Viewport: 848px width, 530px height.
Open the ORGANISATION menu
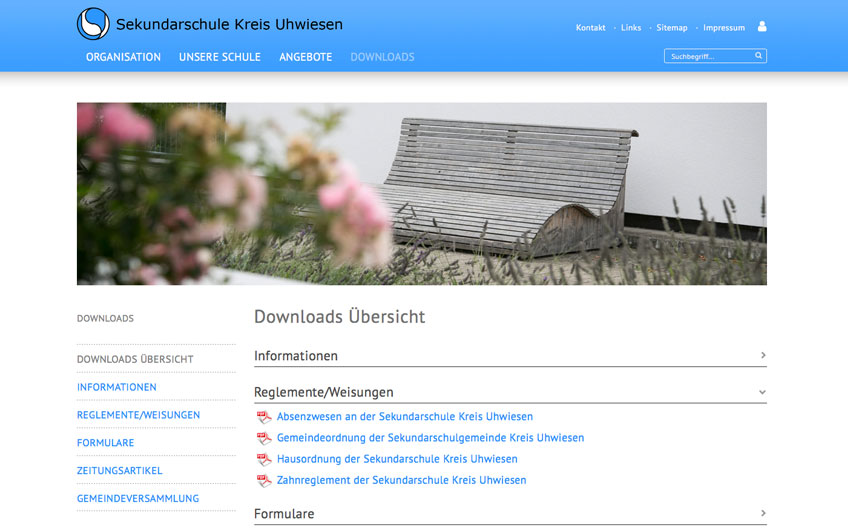[x=123, y=57]
